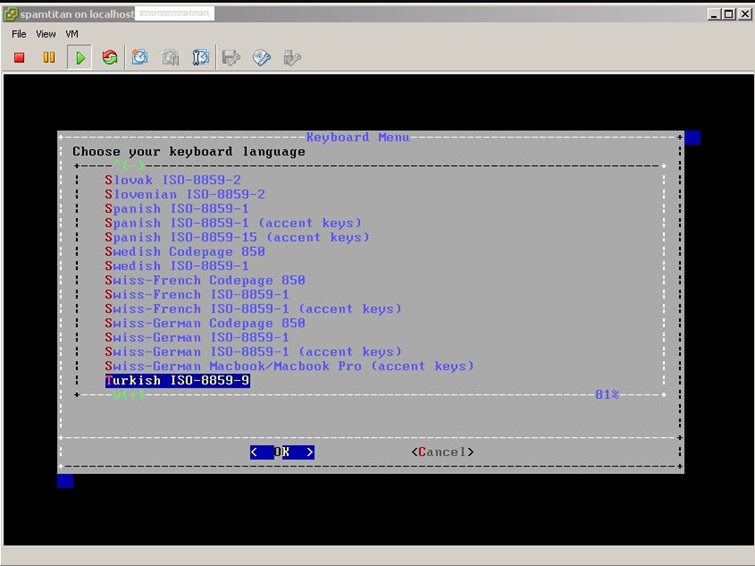Image resolution: width=755 pixels, height=566 pixels.
Task: Select Swiss-German Macbook/Macbook Pro (accent keys)
Action: point(289,366)
